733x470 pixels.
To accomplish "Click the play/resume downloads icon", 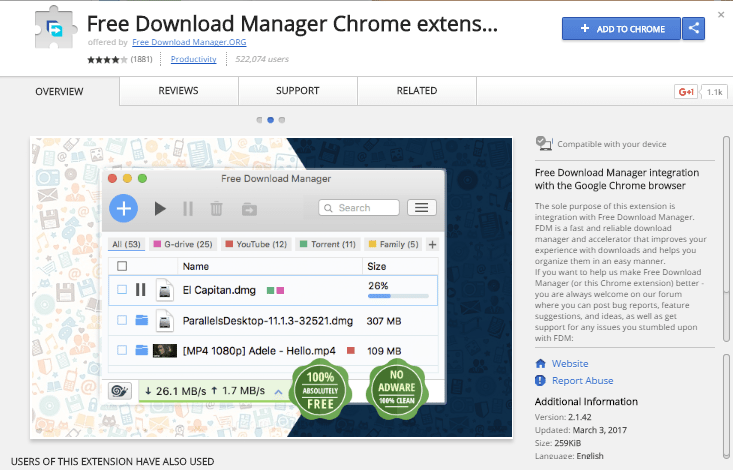I will click(160, 209).
